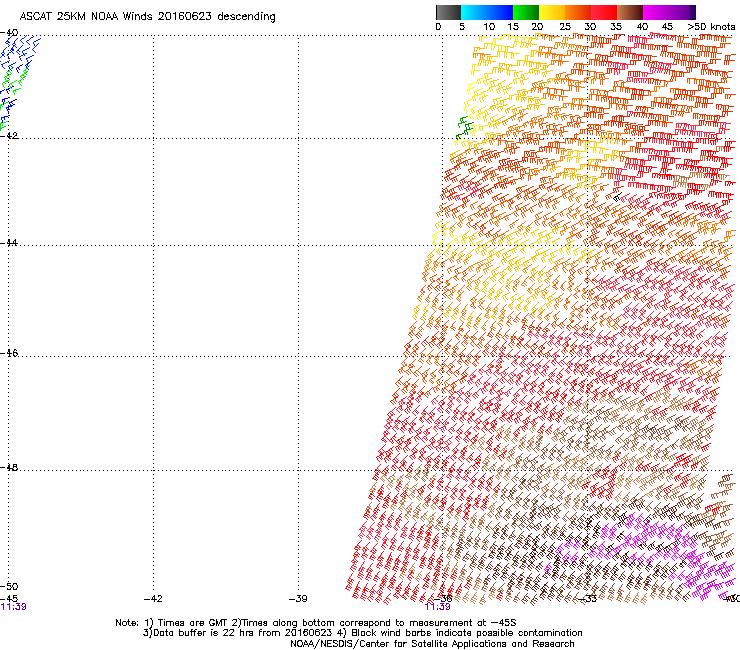
Task: Click the '>50 knots' legend label
Action: click(x=711, y=27)
